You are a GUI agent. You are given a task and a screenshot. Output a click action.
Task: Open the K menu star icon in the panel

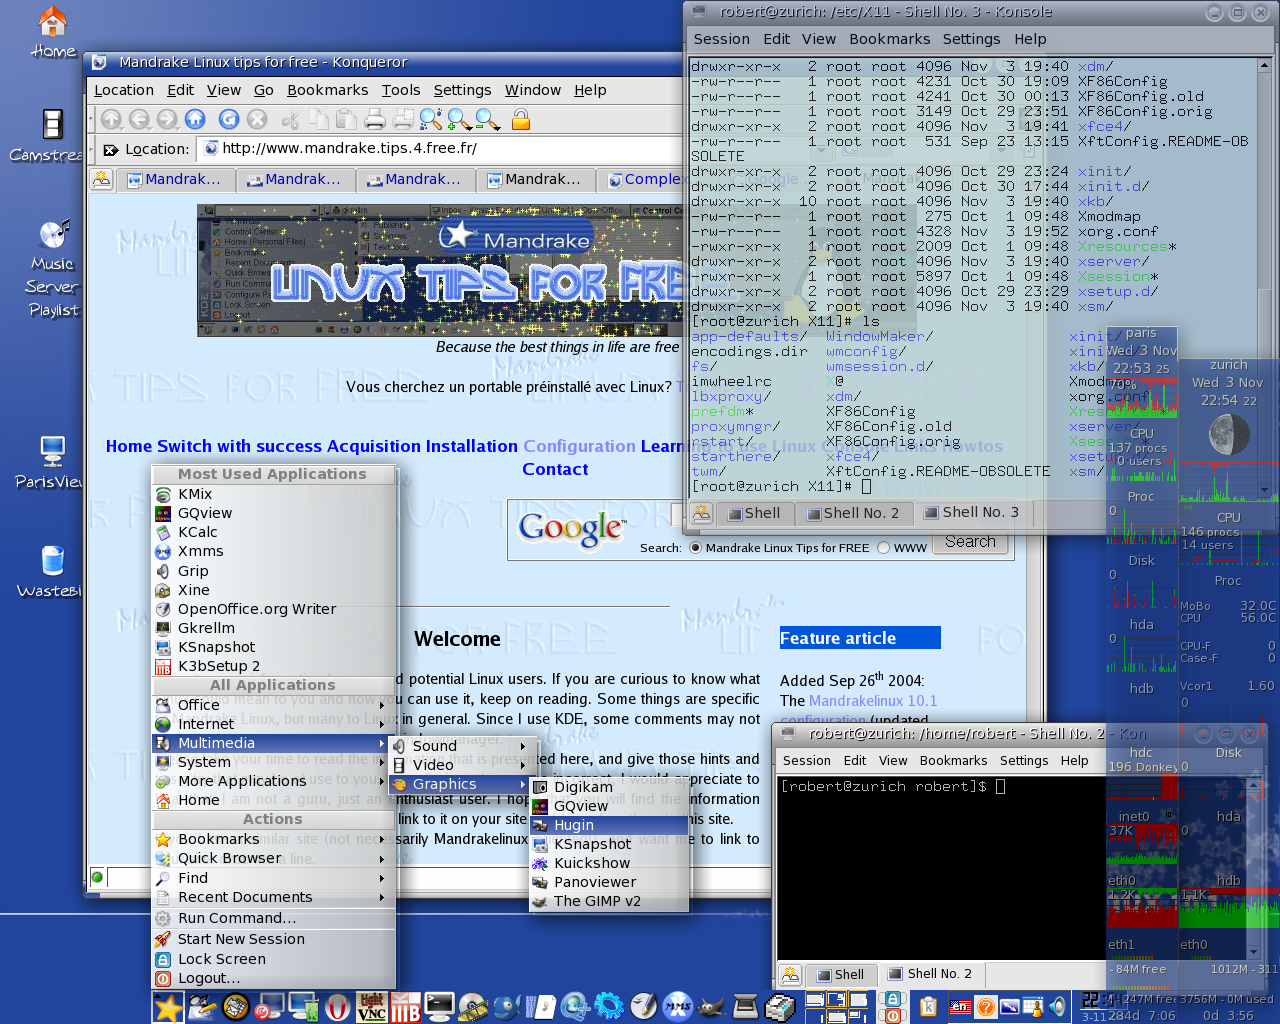168,1007
